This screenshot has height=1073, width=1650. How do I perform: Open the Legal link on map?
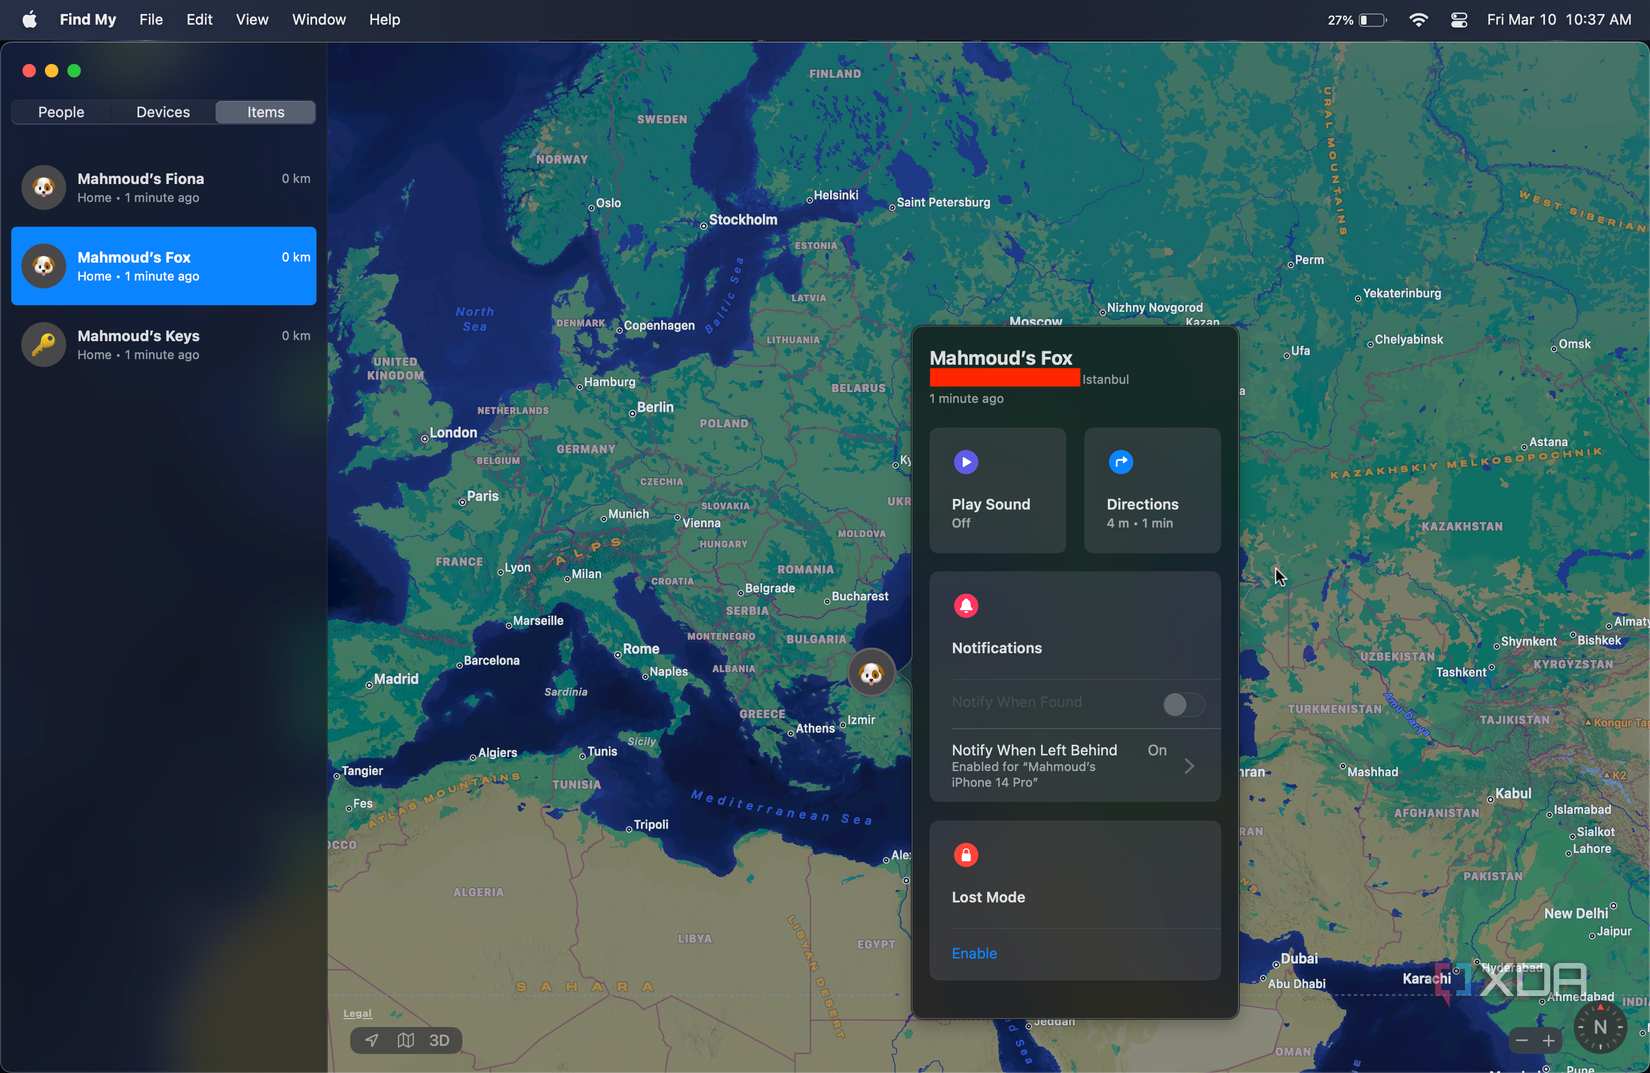(357, 1013)
